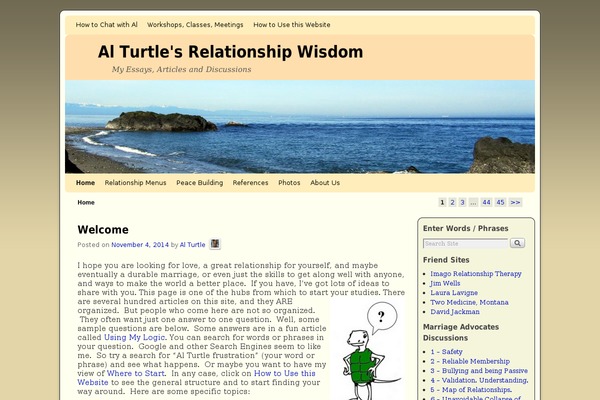This screenshot has height=400, width=600.
Task: Open discussion 2 - Reliable Membership
Action: 470,361
